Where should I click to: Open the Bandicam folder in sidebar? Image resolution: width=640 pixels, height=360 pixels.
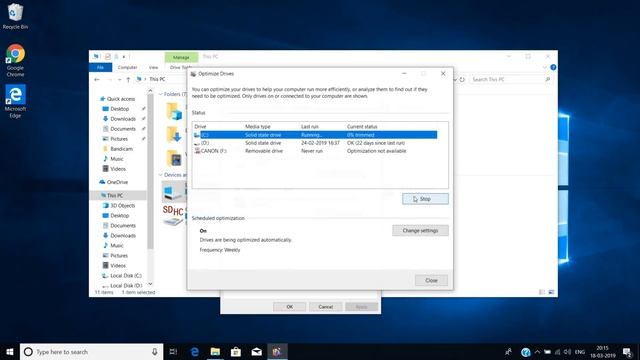[118, 149]
